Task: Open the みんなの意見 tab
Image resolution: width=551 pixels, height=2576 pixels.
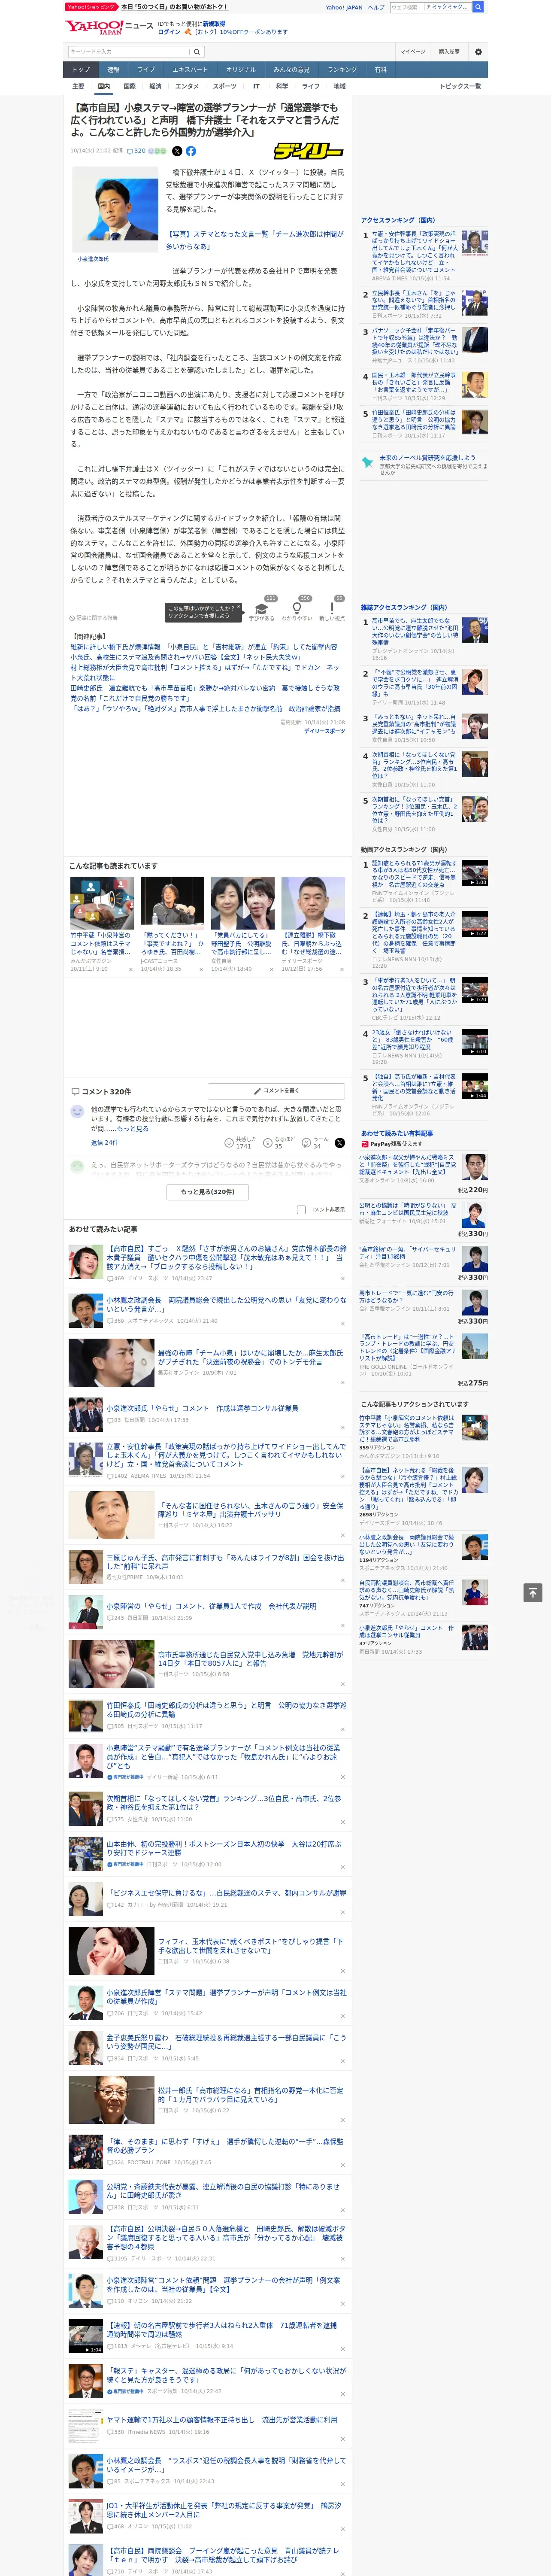Action: point(291,70)
